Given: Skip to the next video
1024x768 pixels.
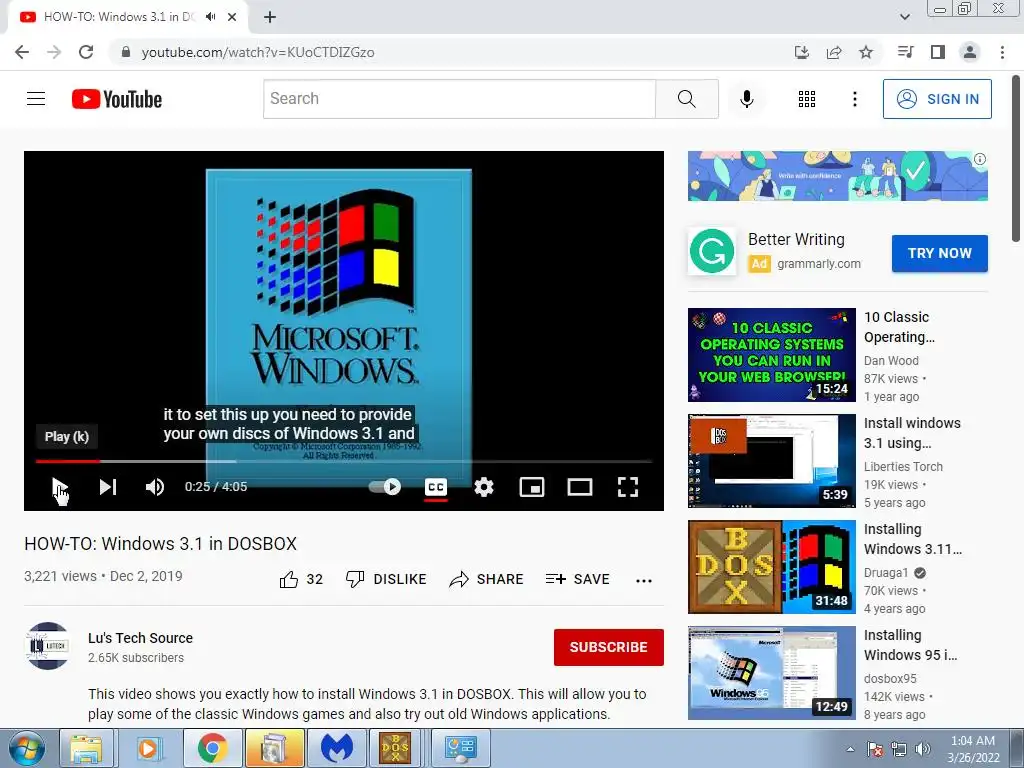Looking at the screenshot, I should (x=108, y=487).
